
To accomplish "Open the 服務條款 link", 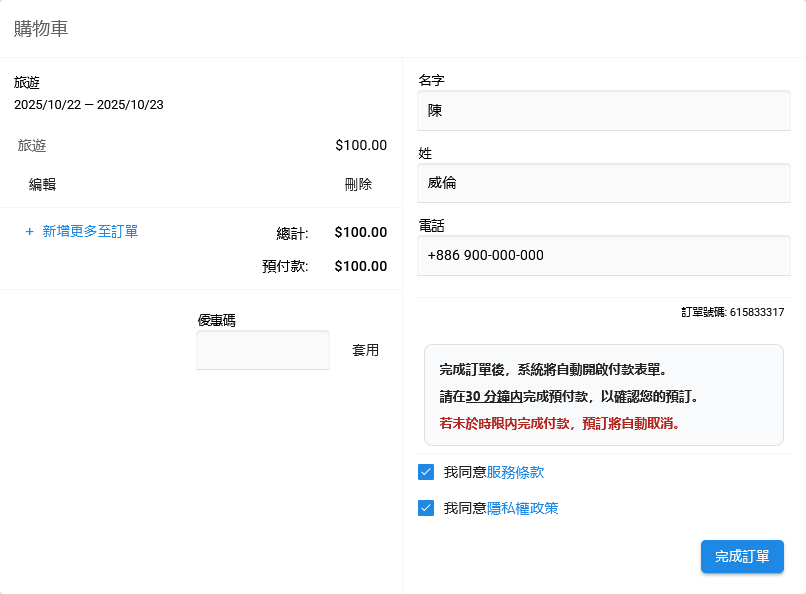I will pos(515,472).
